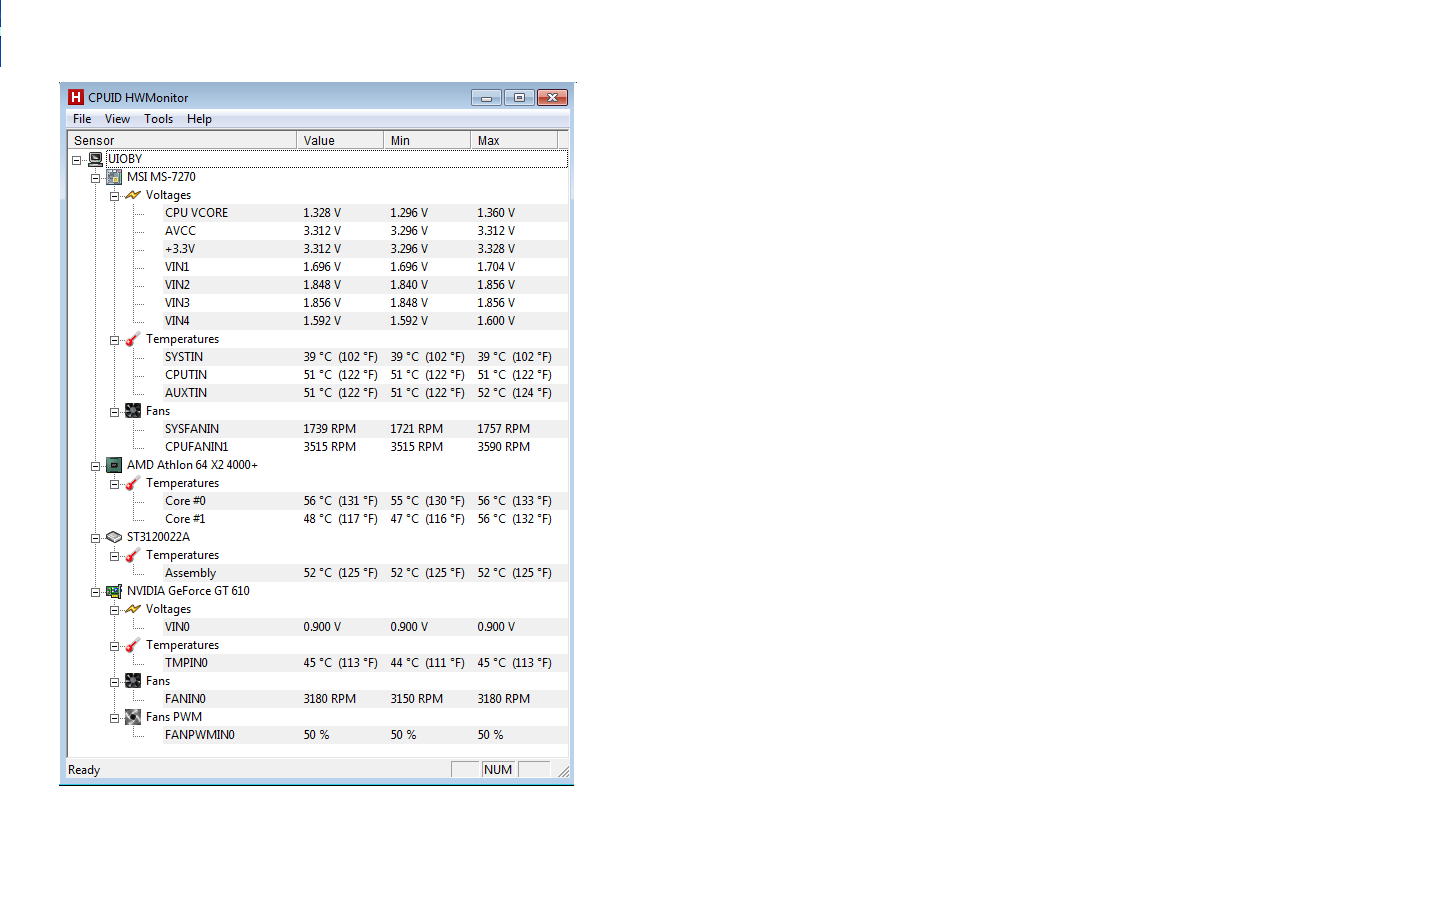Click the AMD Athlon 64 X2 CPU icon
The image size is (1440, 900).
pyautogui.click(x=114, y=465)
